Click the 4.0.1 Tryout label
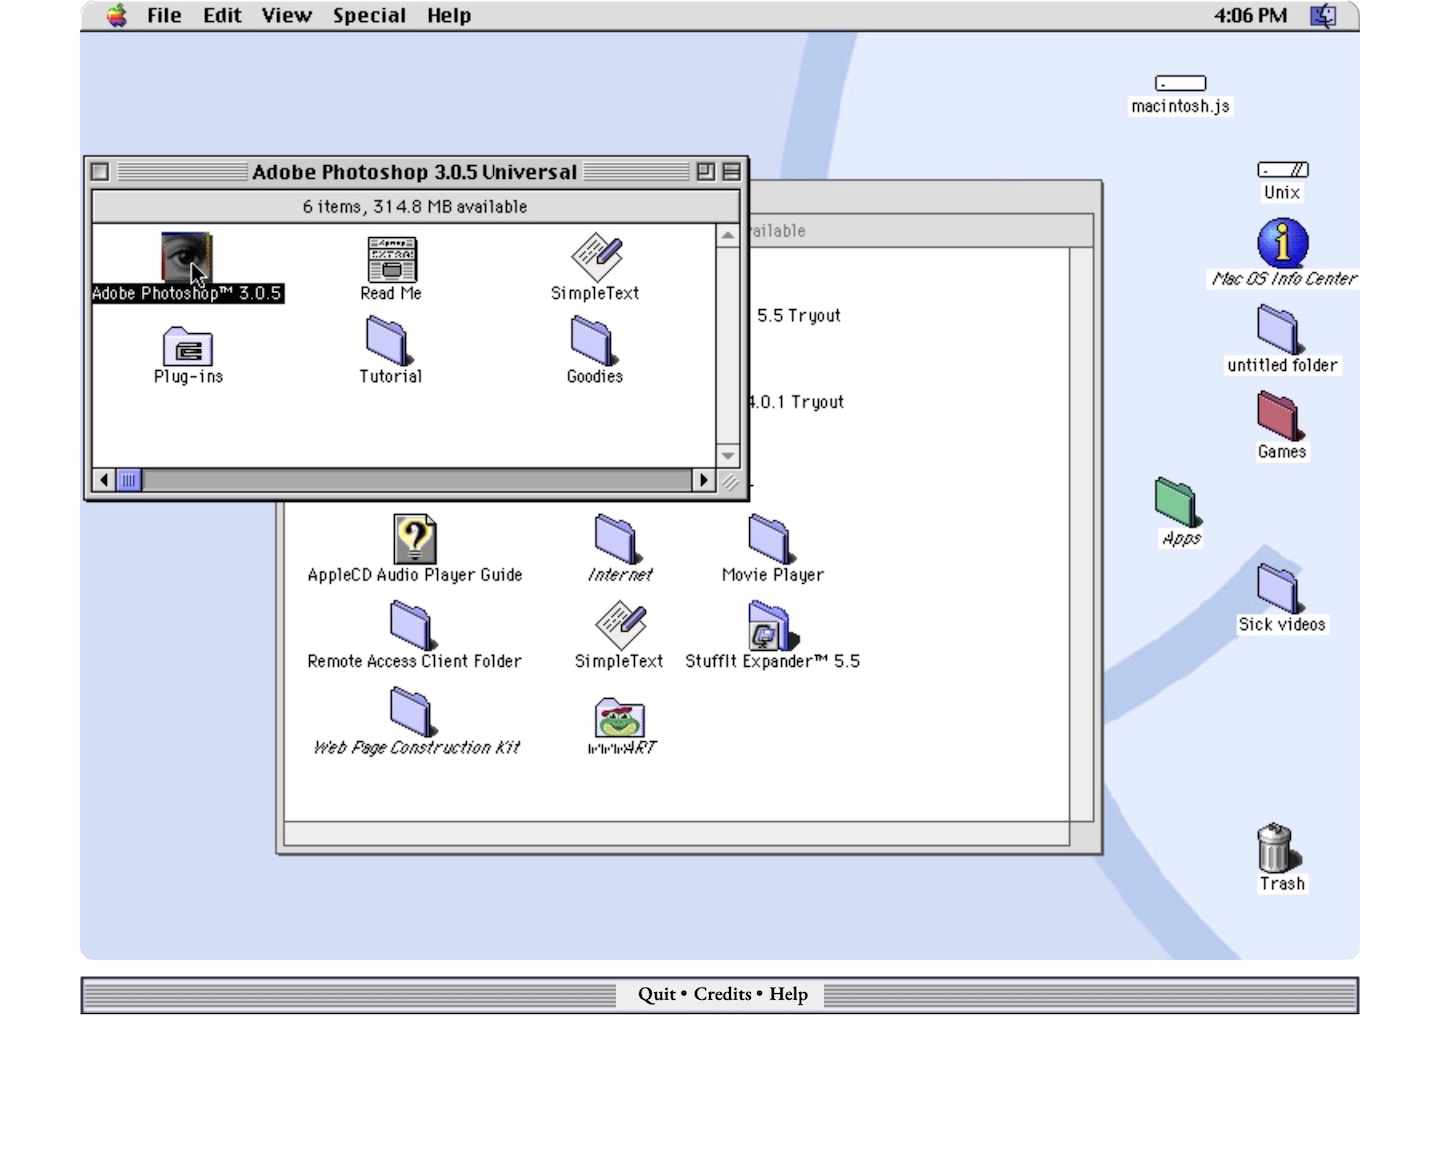This screenshot has width=1440, height=1168. click(x=796, y=402)
